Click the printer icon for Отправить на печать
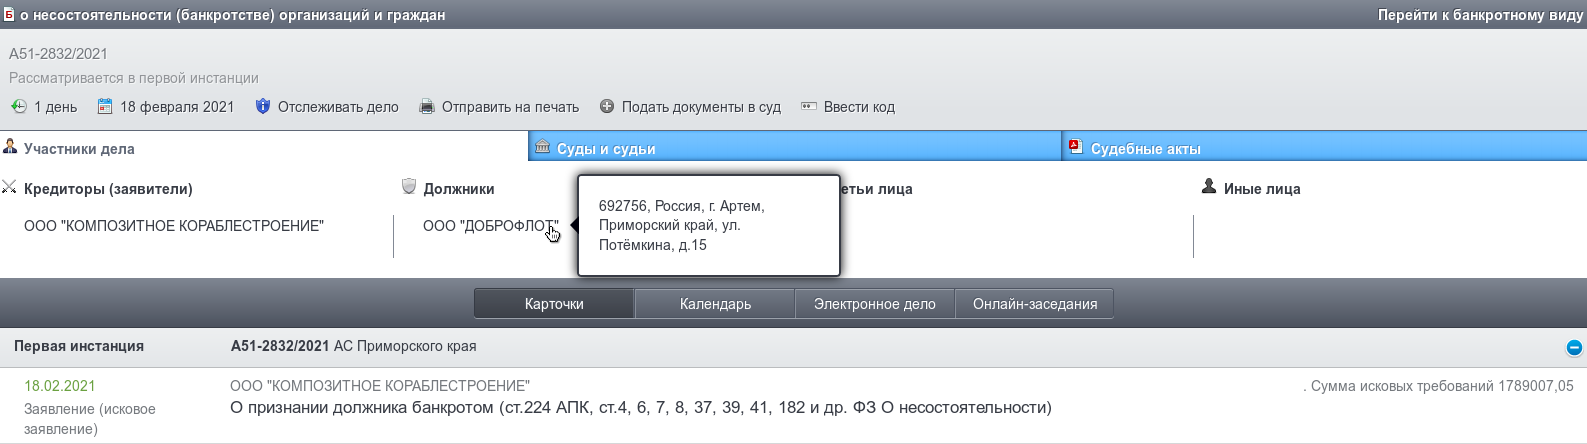This screenshot has width=1587, height=444. point(427,107)
